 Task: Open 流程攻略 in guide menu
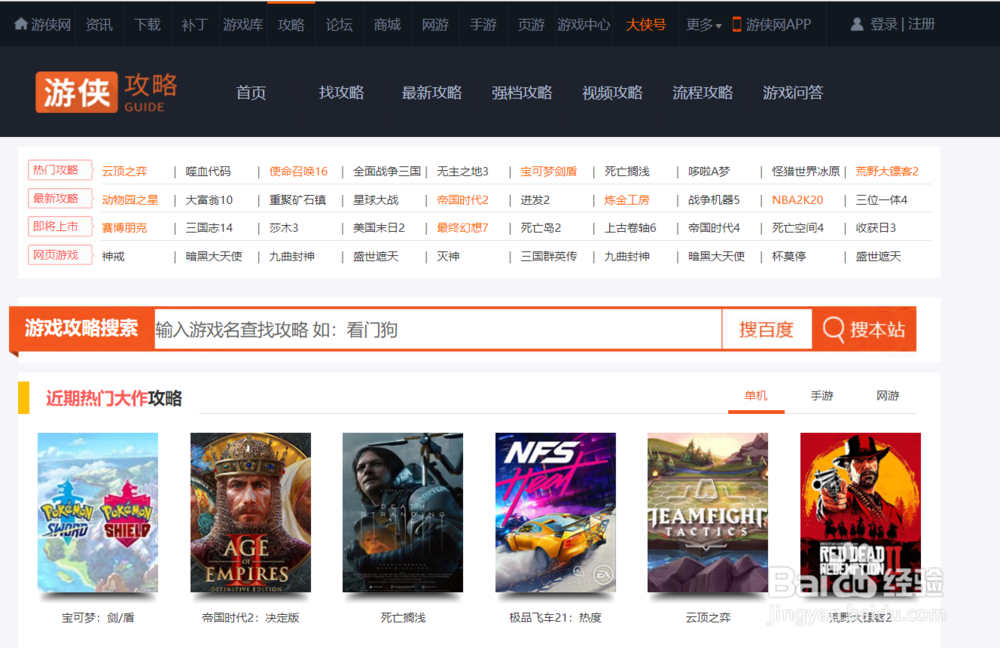(703, 92)
